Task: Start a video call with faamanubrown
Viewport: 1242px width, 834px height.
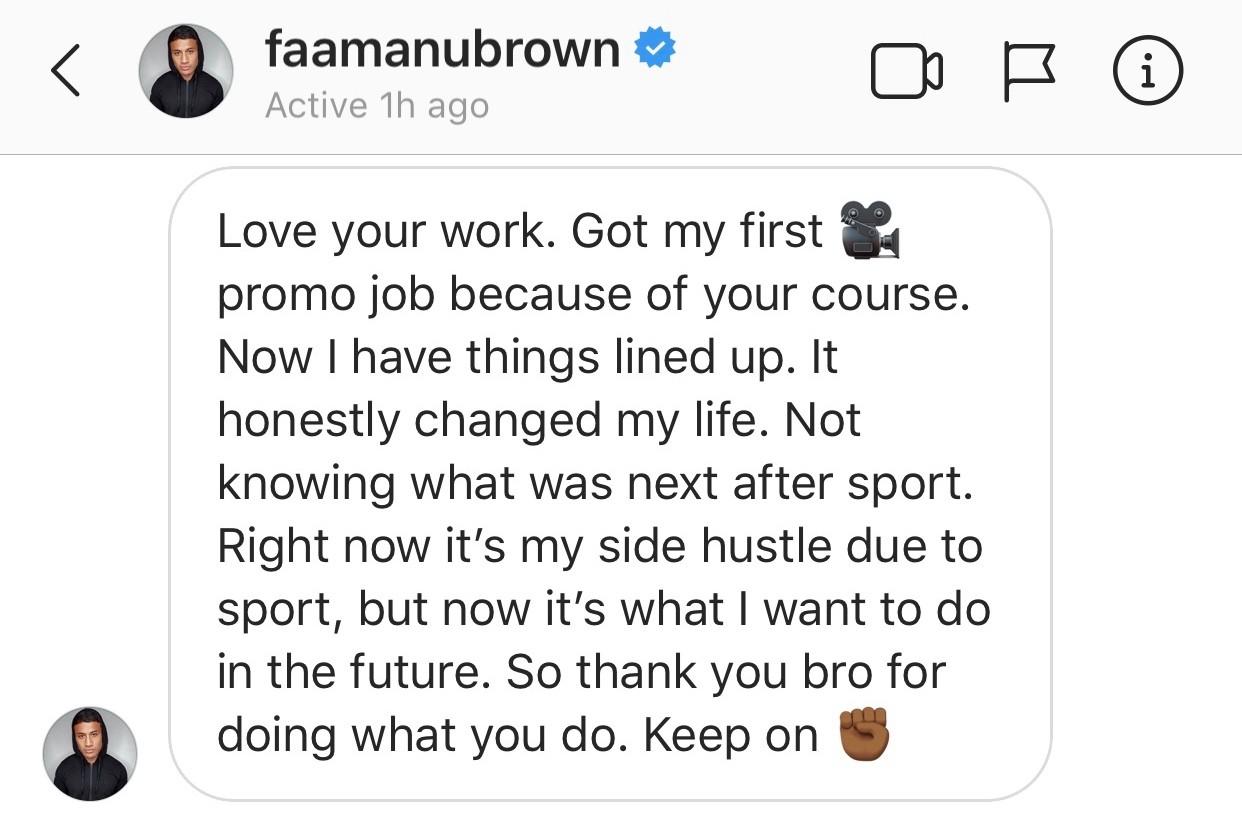Action: [x=907, y=73]
